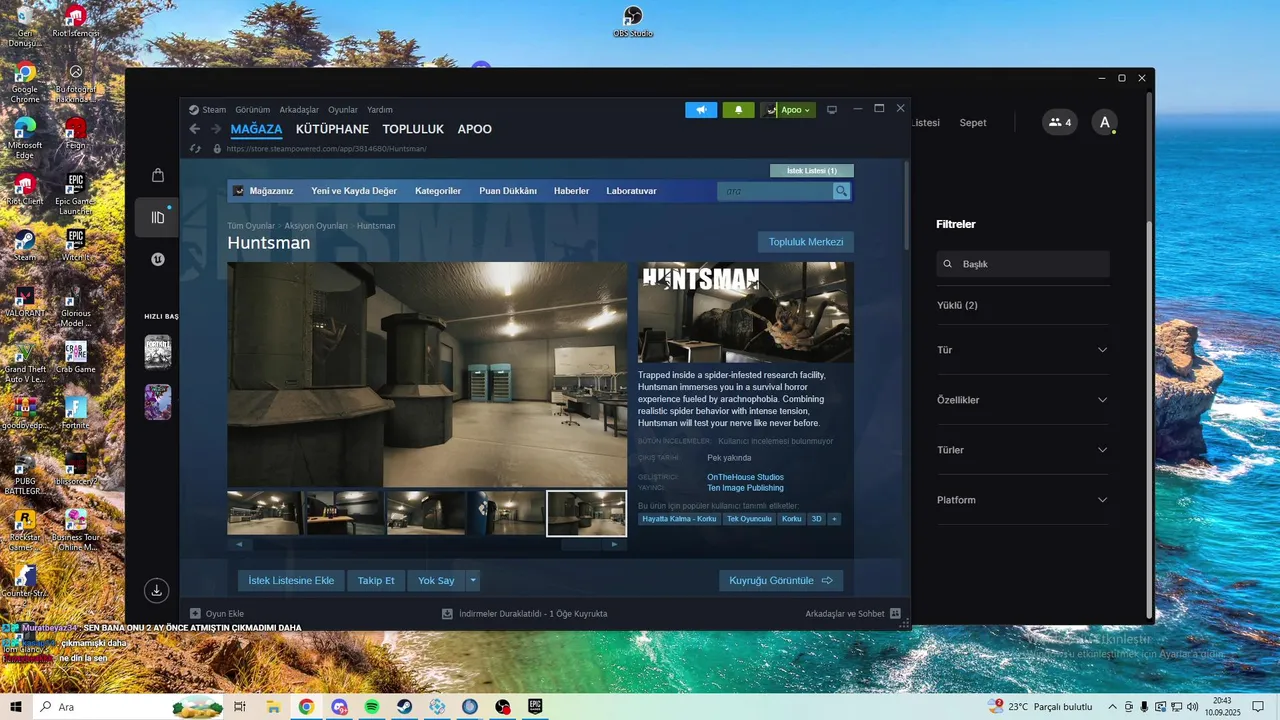
Task: Open Kategoriler in store navigation
Action: (x=438, y=191)
